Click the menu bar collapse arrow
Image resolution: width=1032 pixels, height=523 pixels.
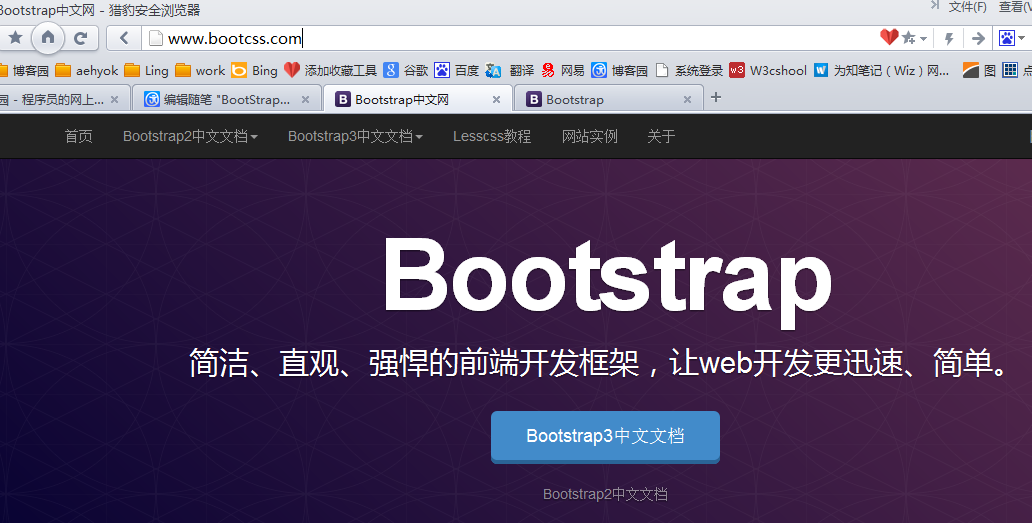935,5
